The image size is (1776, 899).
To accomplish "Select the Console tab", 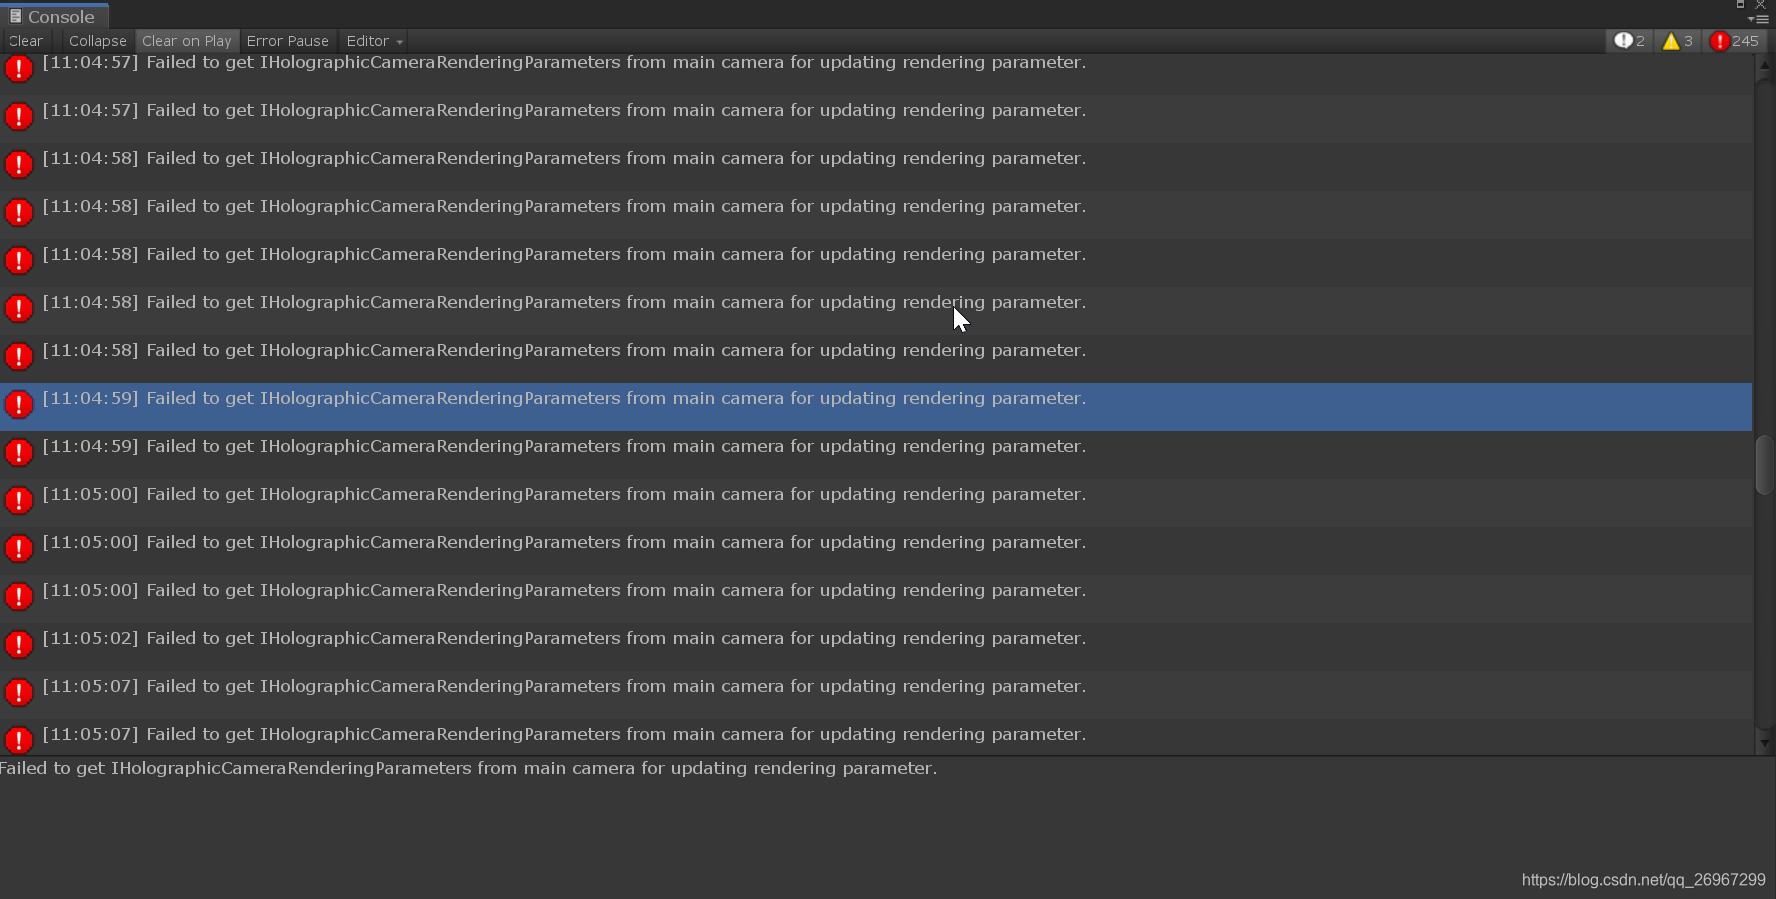I will [53, 16].
